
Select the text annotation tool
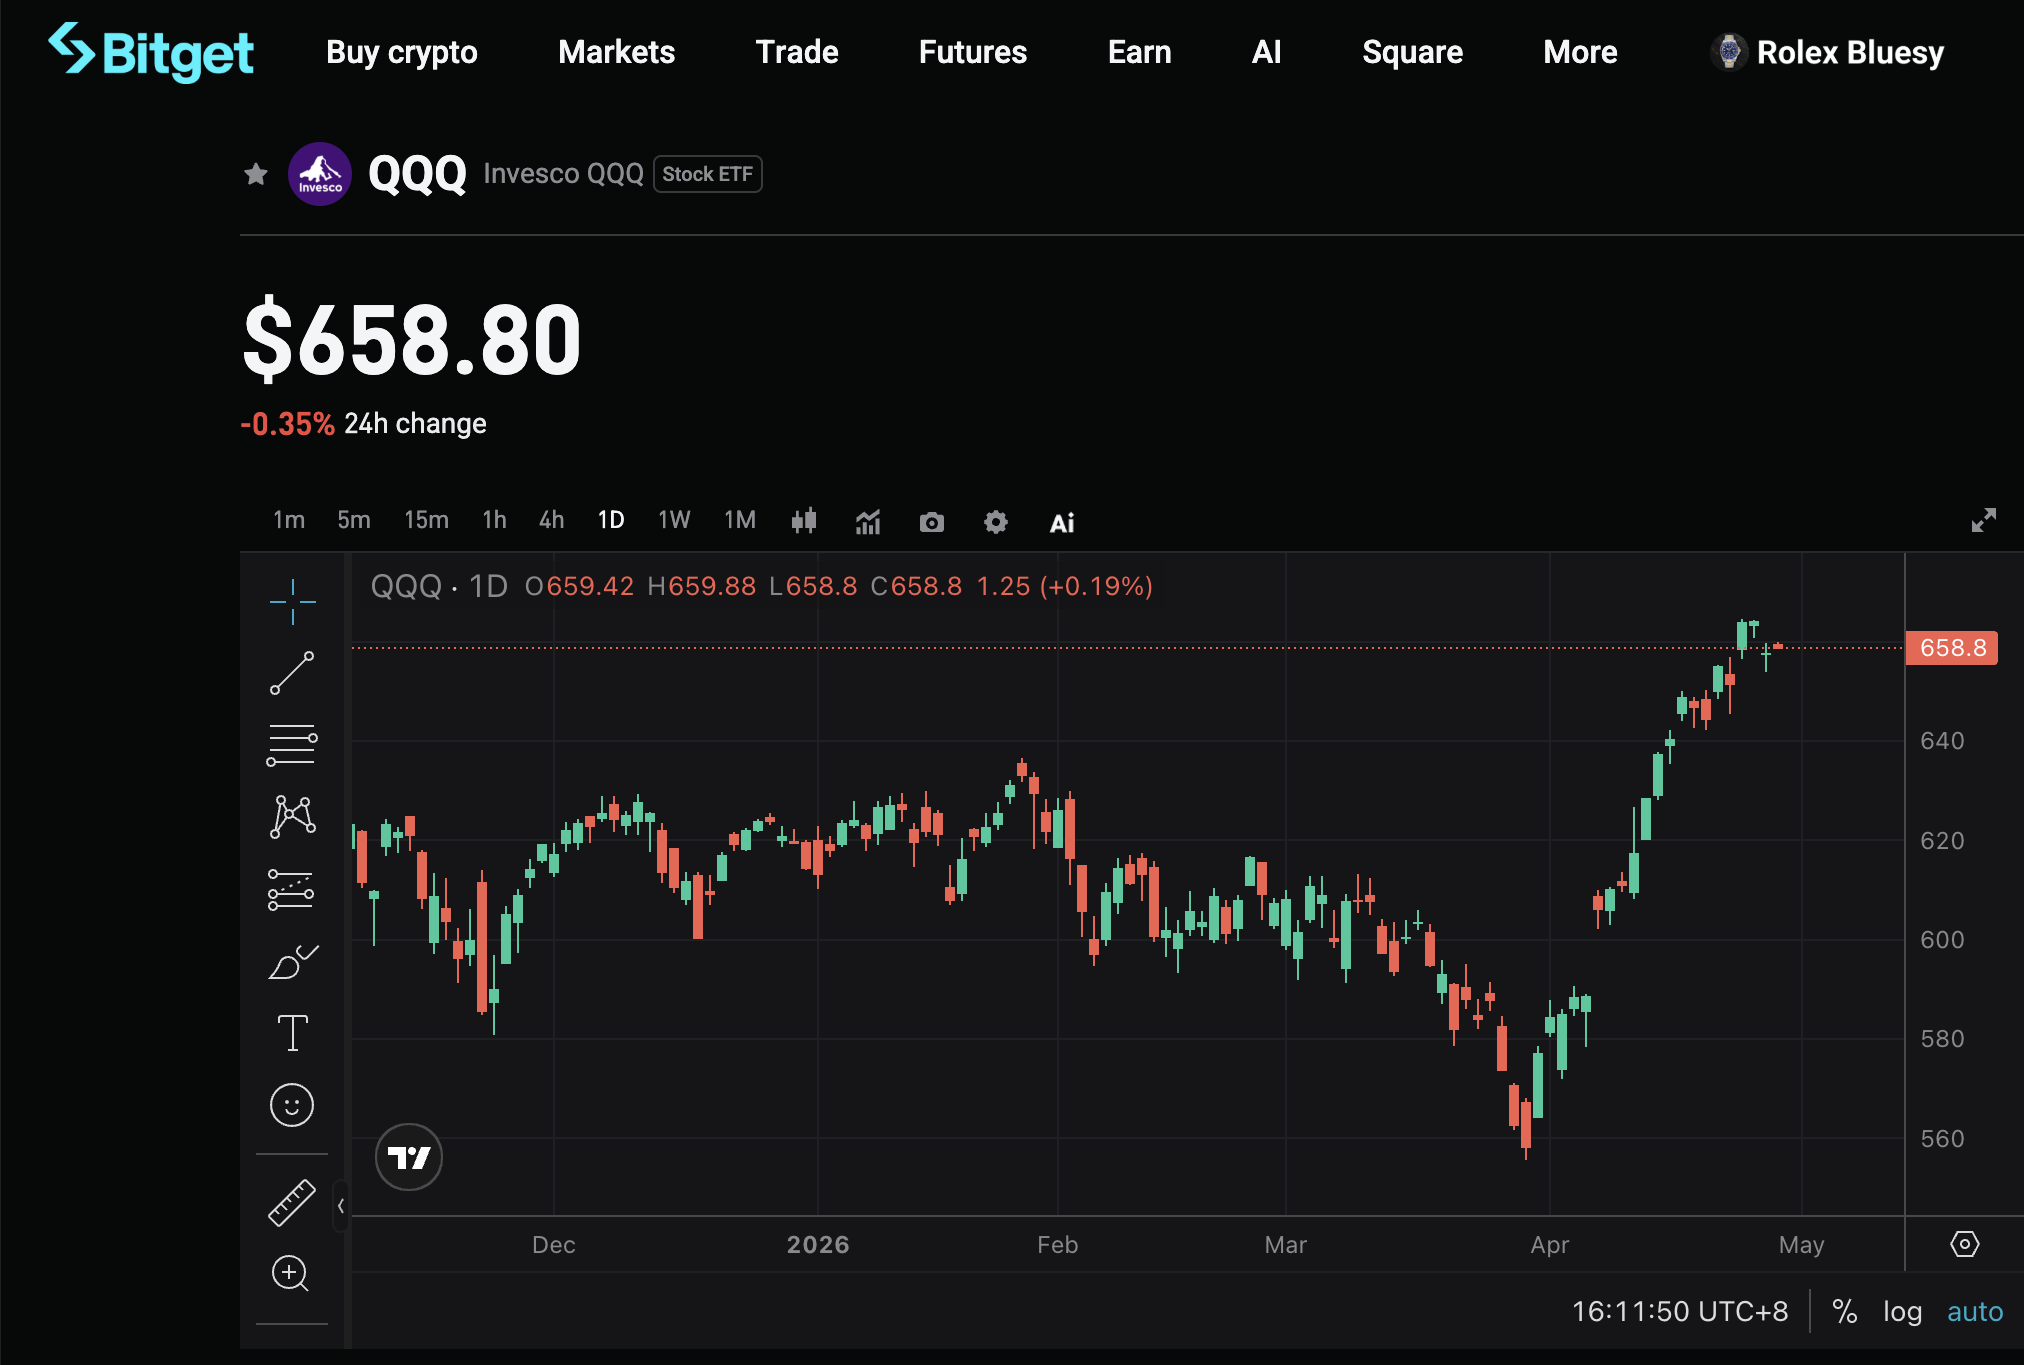(292, 1033)
